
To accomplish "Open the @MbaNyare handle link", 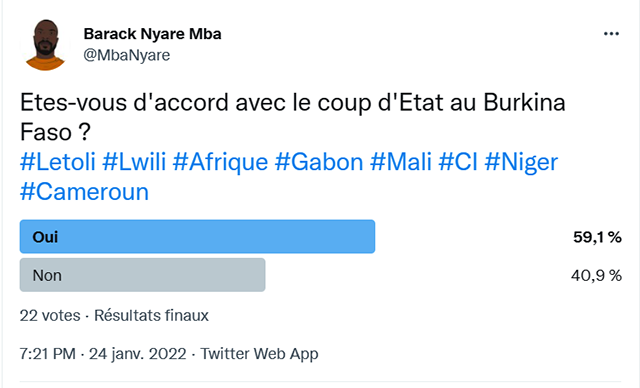I will pos(127,55).
